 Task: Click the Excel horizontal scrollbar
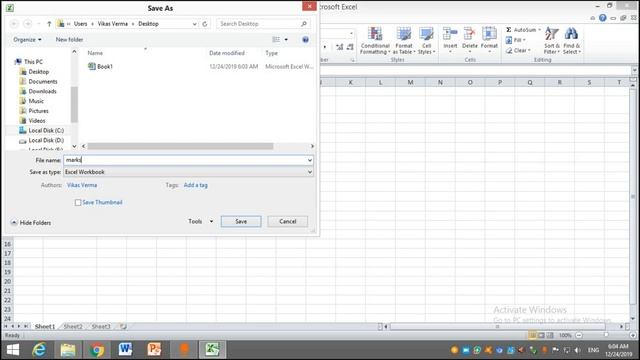498,327
